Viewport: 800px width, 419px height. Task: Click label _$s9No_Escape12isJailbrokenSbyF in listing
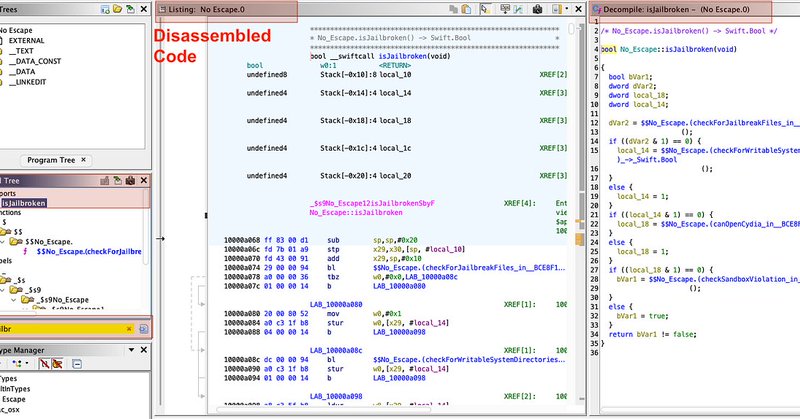(372, 203)
